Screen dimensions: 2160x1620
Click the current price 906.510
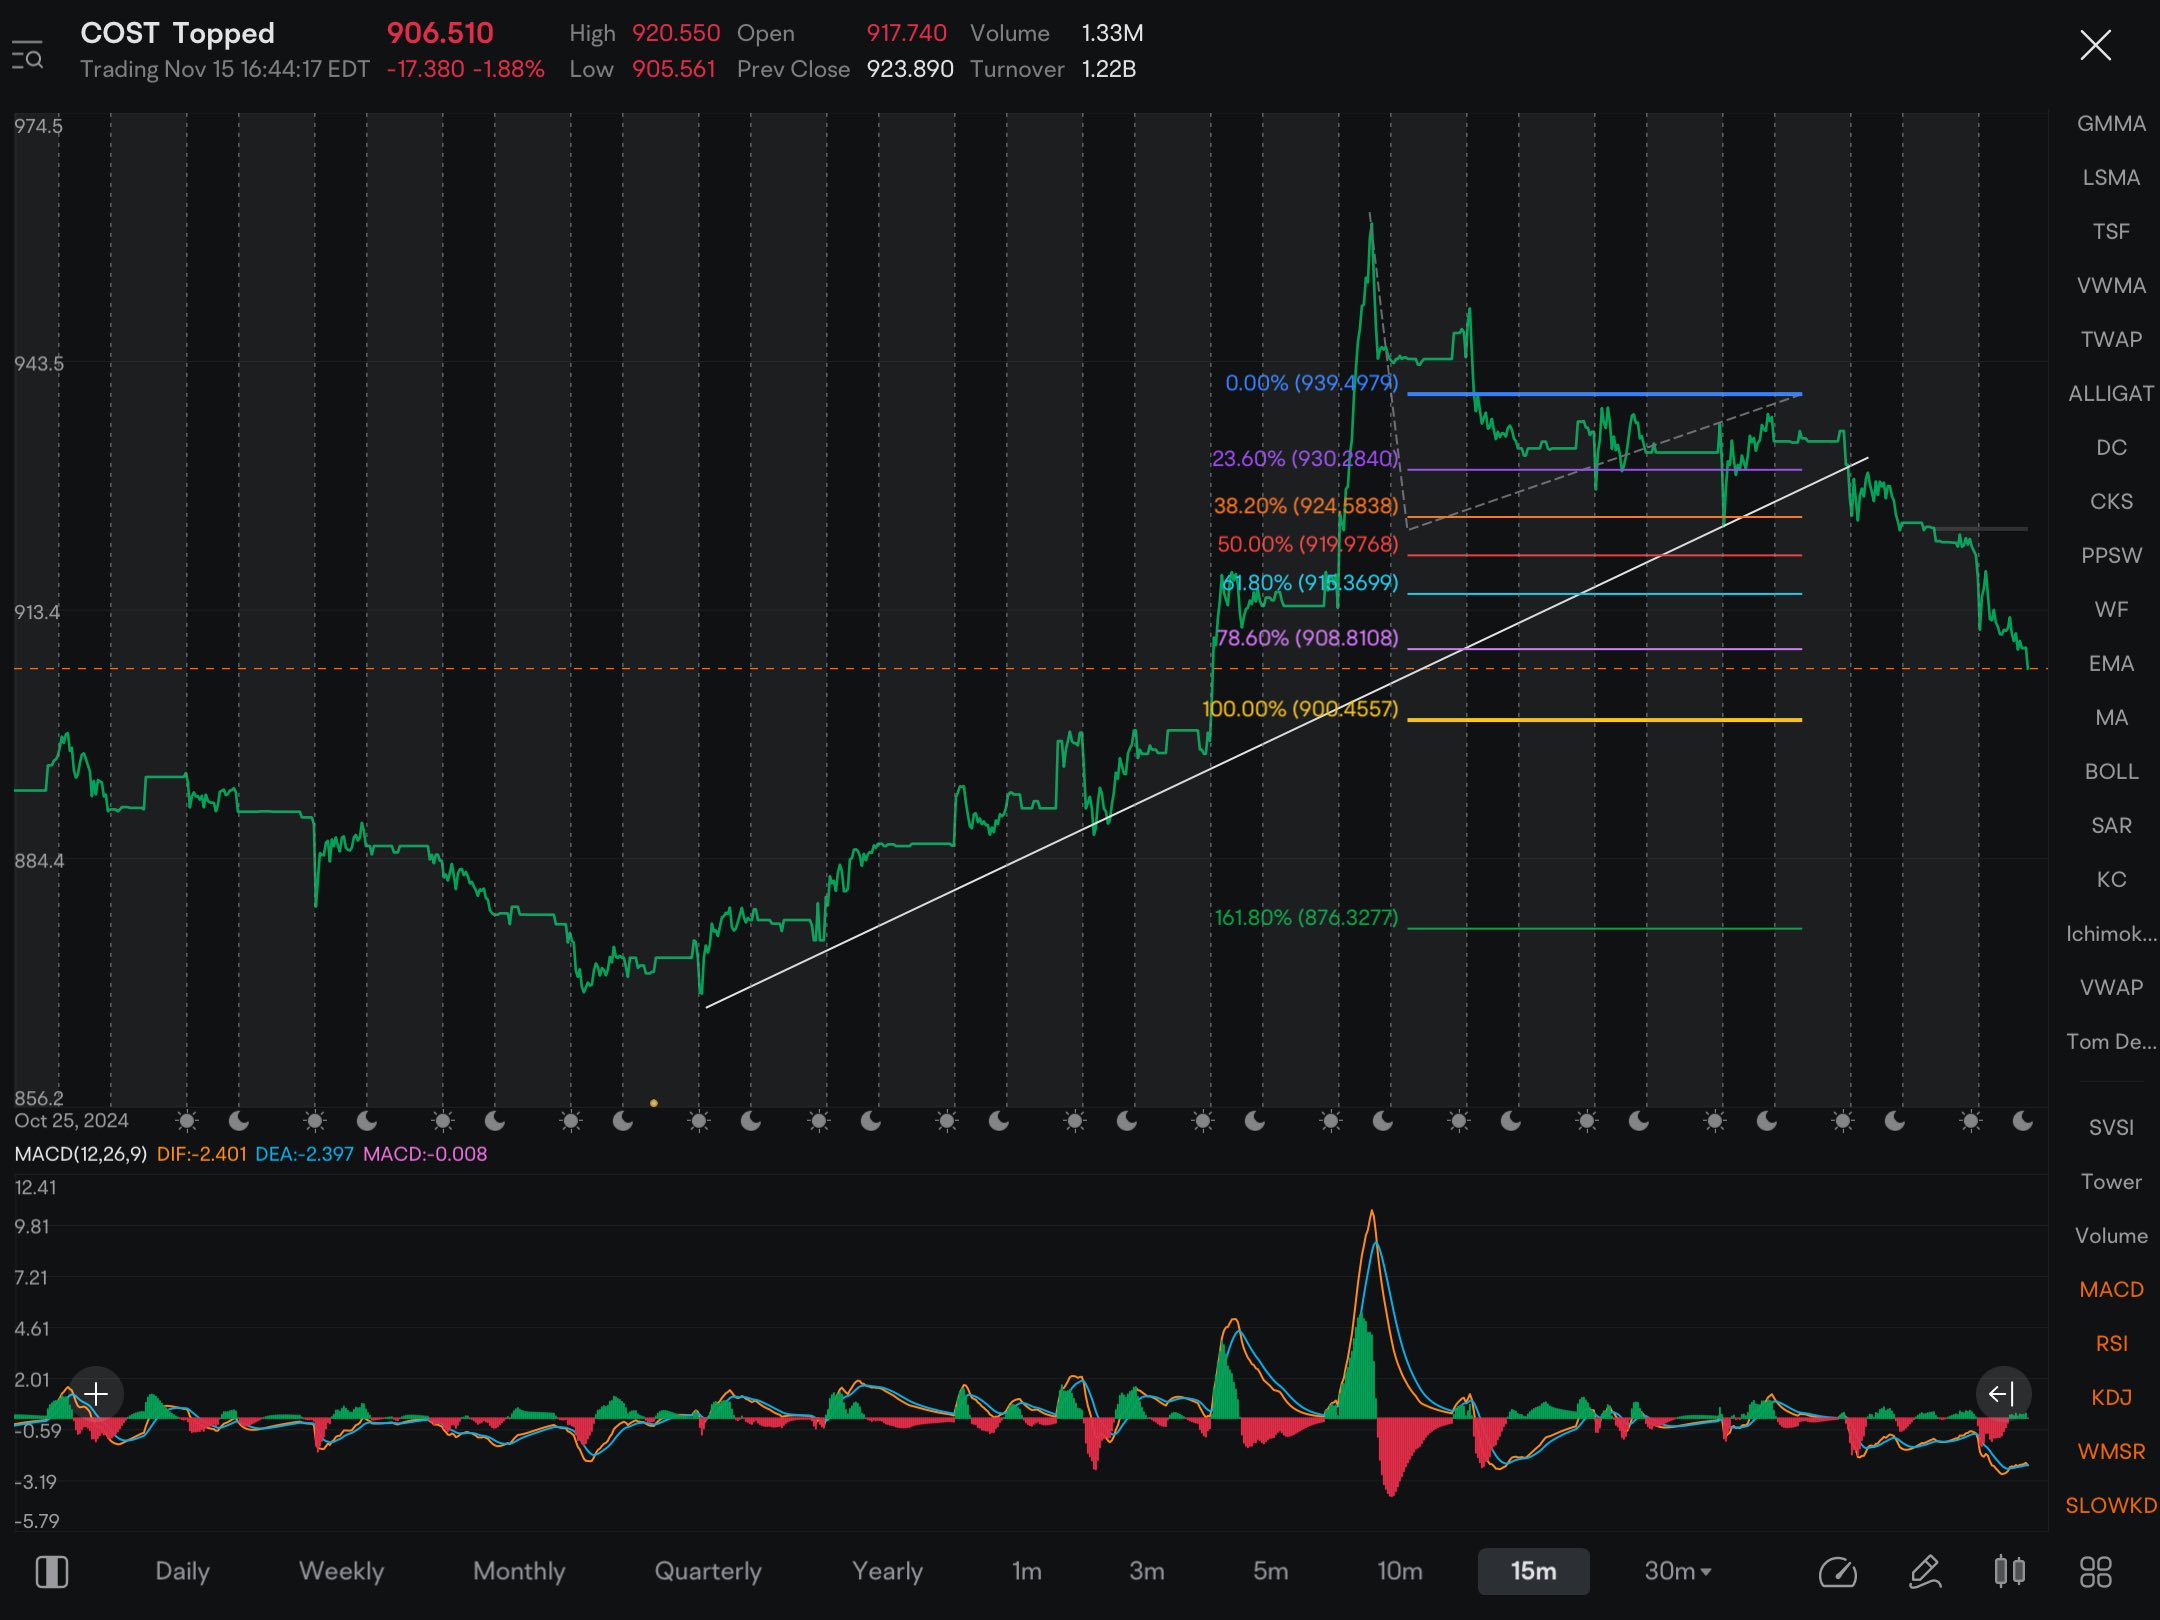440,33
